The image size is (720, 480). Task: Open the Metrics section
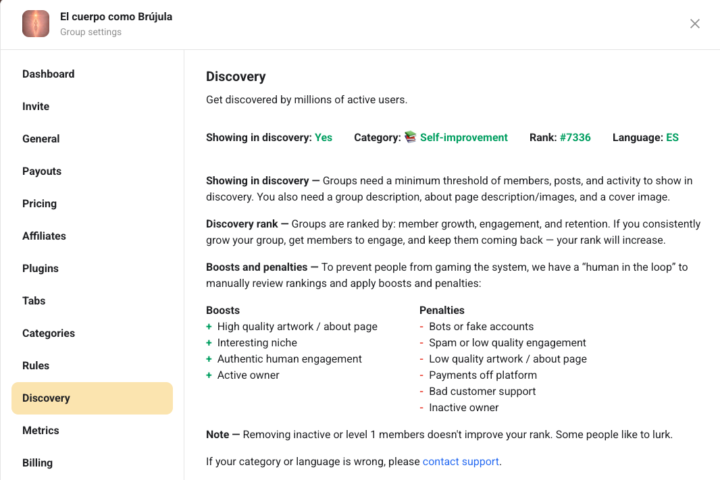pyautogui.click(x=41, y=430)
